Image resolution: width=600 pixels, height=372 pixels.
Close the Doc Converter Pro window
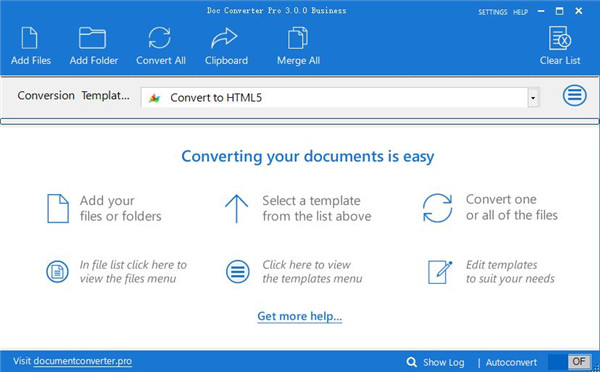(x=579, y=11)
